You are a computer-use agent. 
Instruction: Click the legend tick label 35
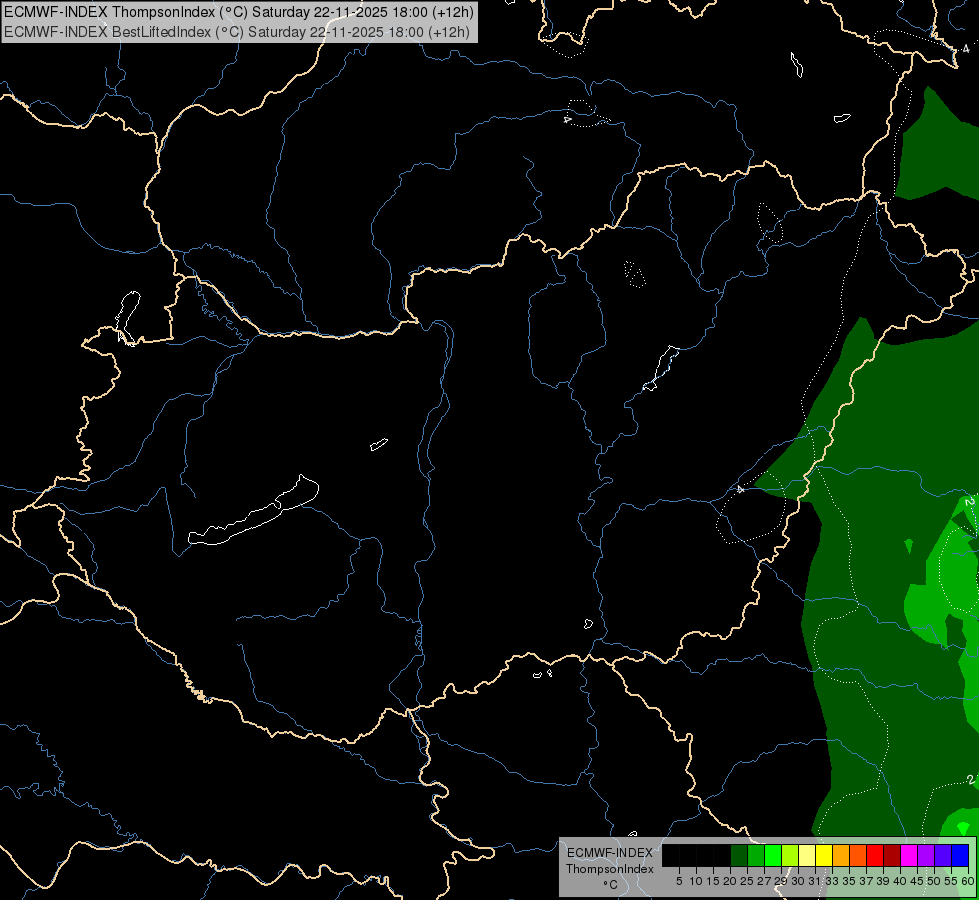click(849, 881)
